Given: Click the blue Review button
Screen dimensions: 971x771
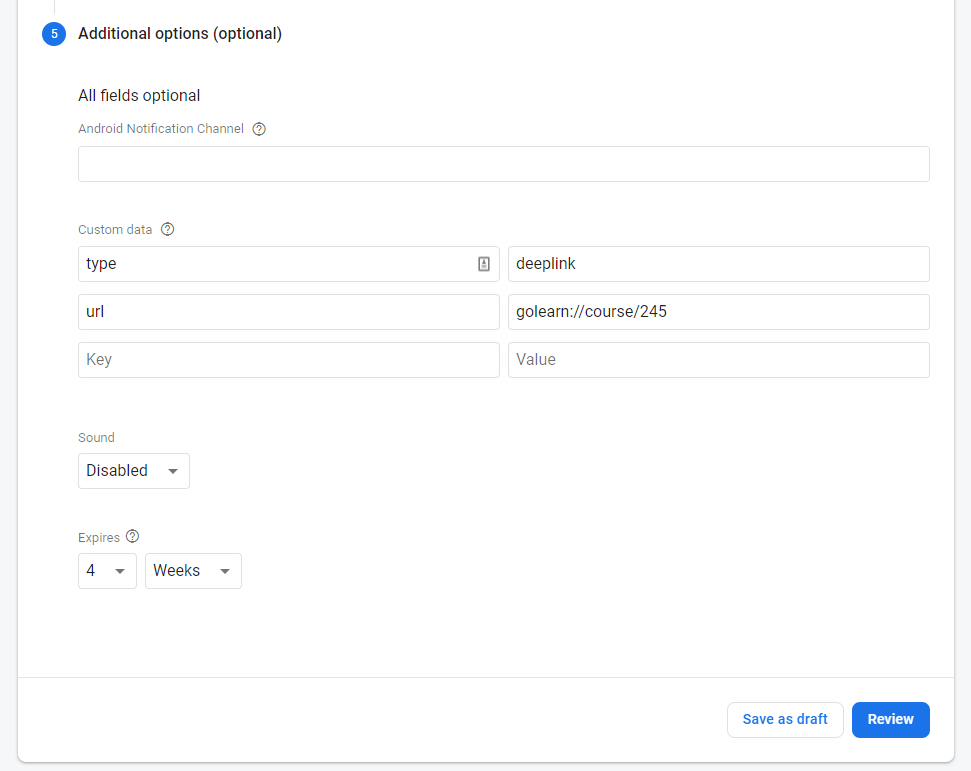Looking at the screenshot, I should point(890,719).
